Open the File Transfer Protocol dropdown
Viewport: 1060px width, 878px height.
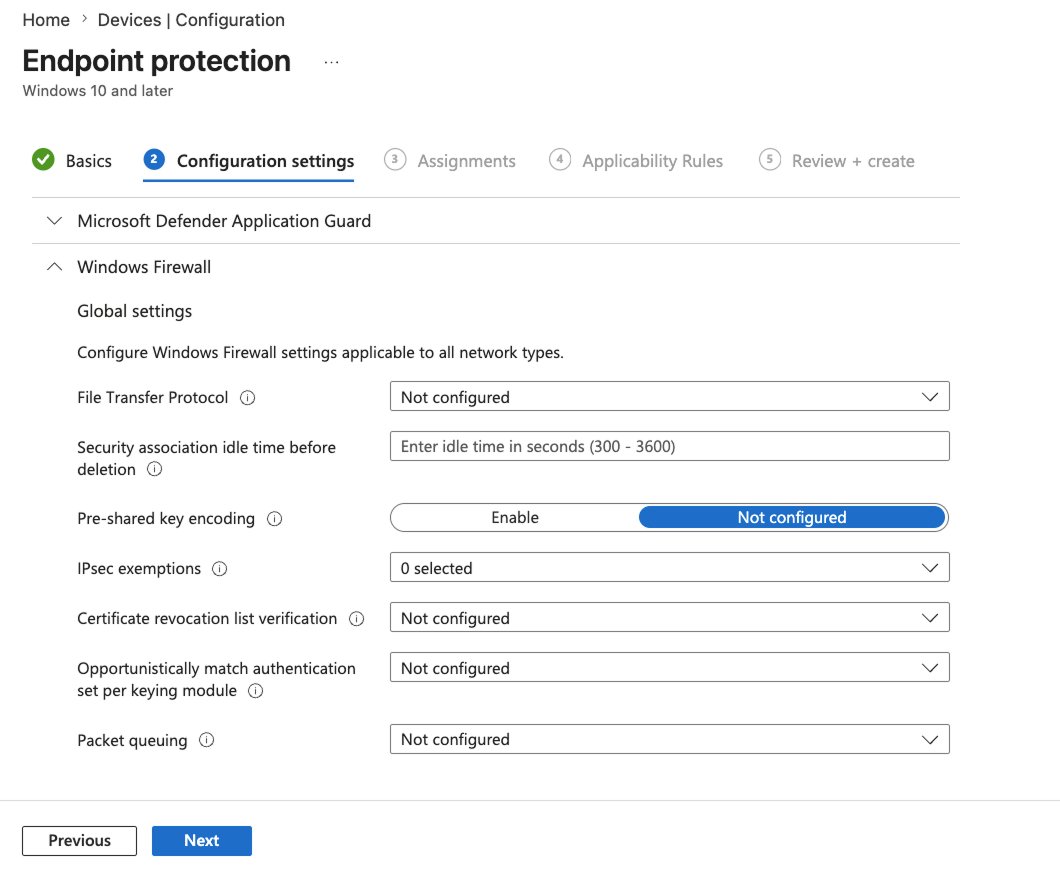click(x=669, y=397)
